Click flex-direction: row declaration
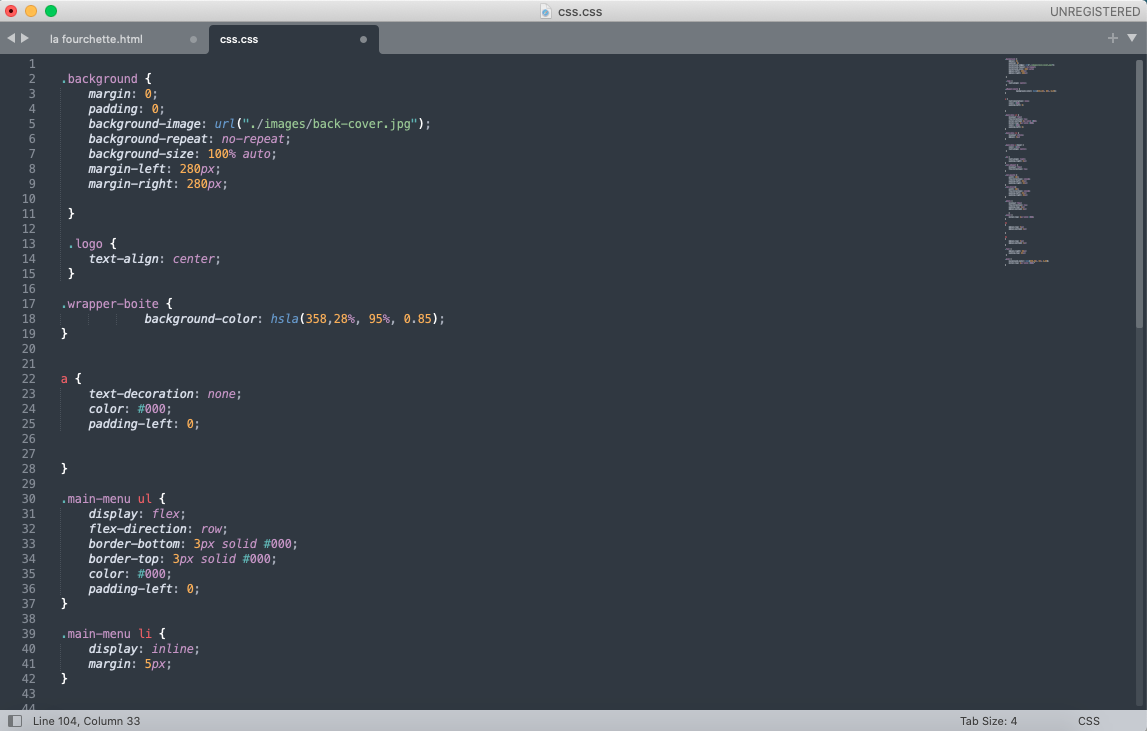The image size is (1147, 731). (158, 529)
